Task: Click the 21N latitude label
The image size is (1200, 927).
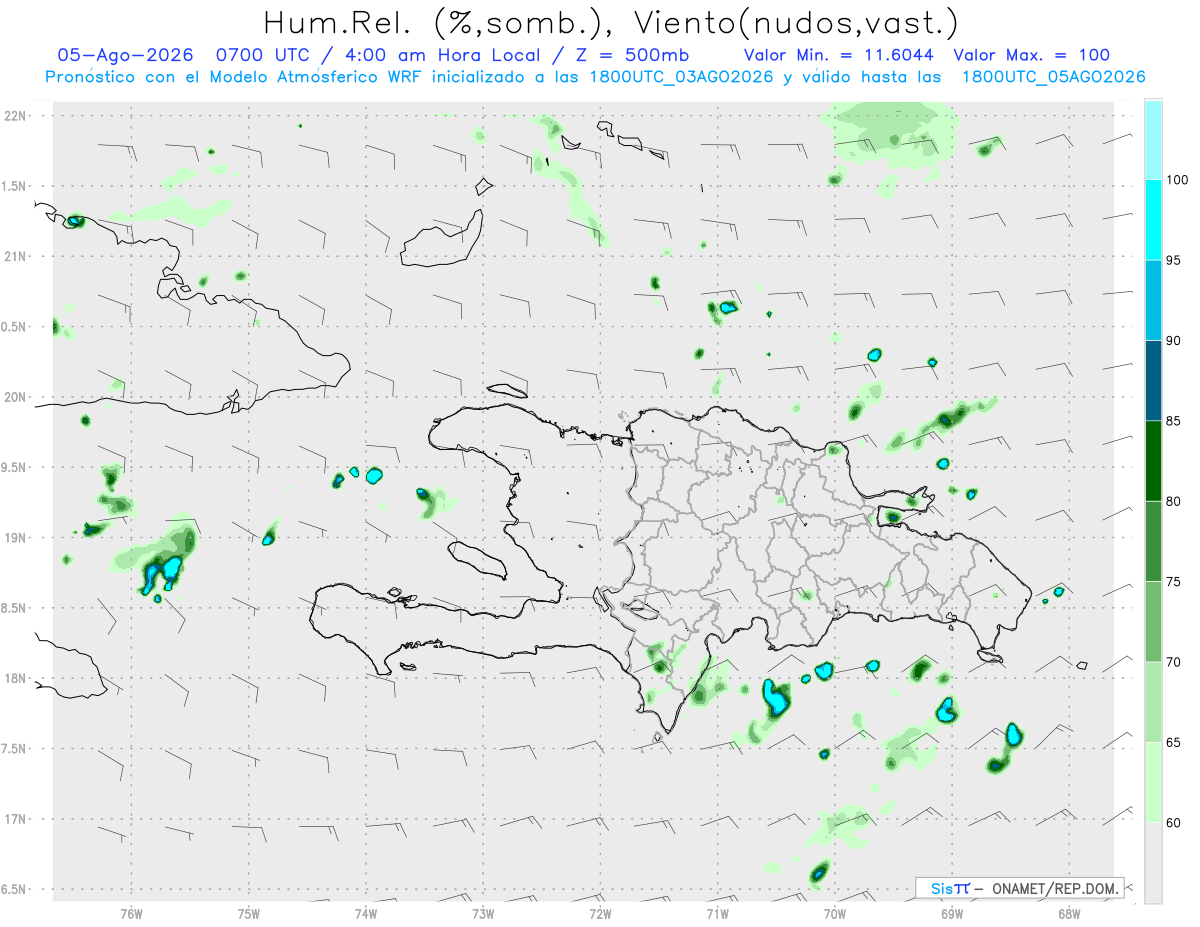Action: 15,256
